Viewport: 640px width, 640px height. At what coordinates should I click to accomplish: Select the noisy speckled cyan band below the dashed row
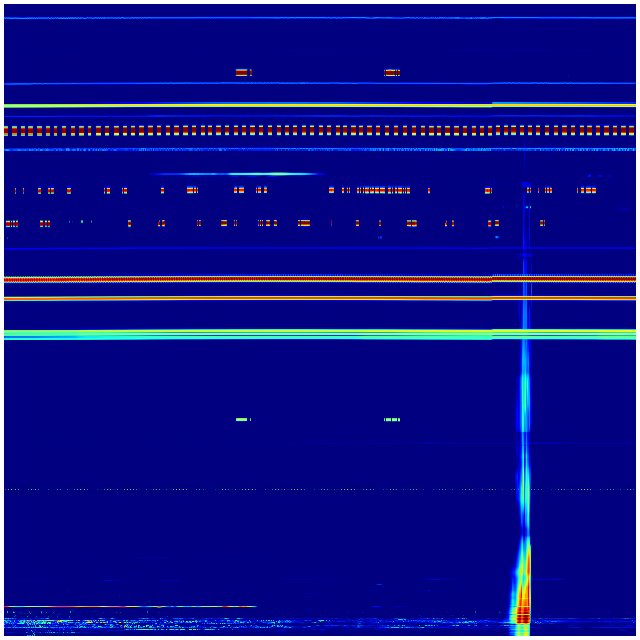click(x=250, y=150)
